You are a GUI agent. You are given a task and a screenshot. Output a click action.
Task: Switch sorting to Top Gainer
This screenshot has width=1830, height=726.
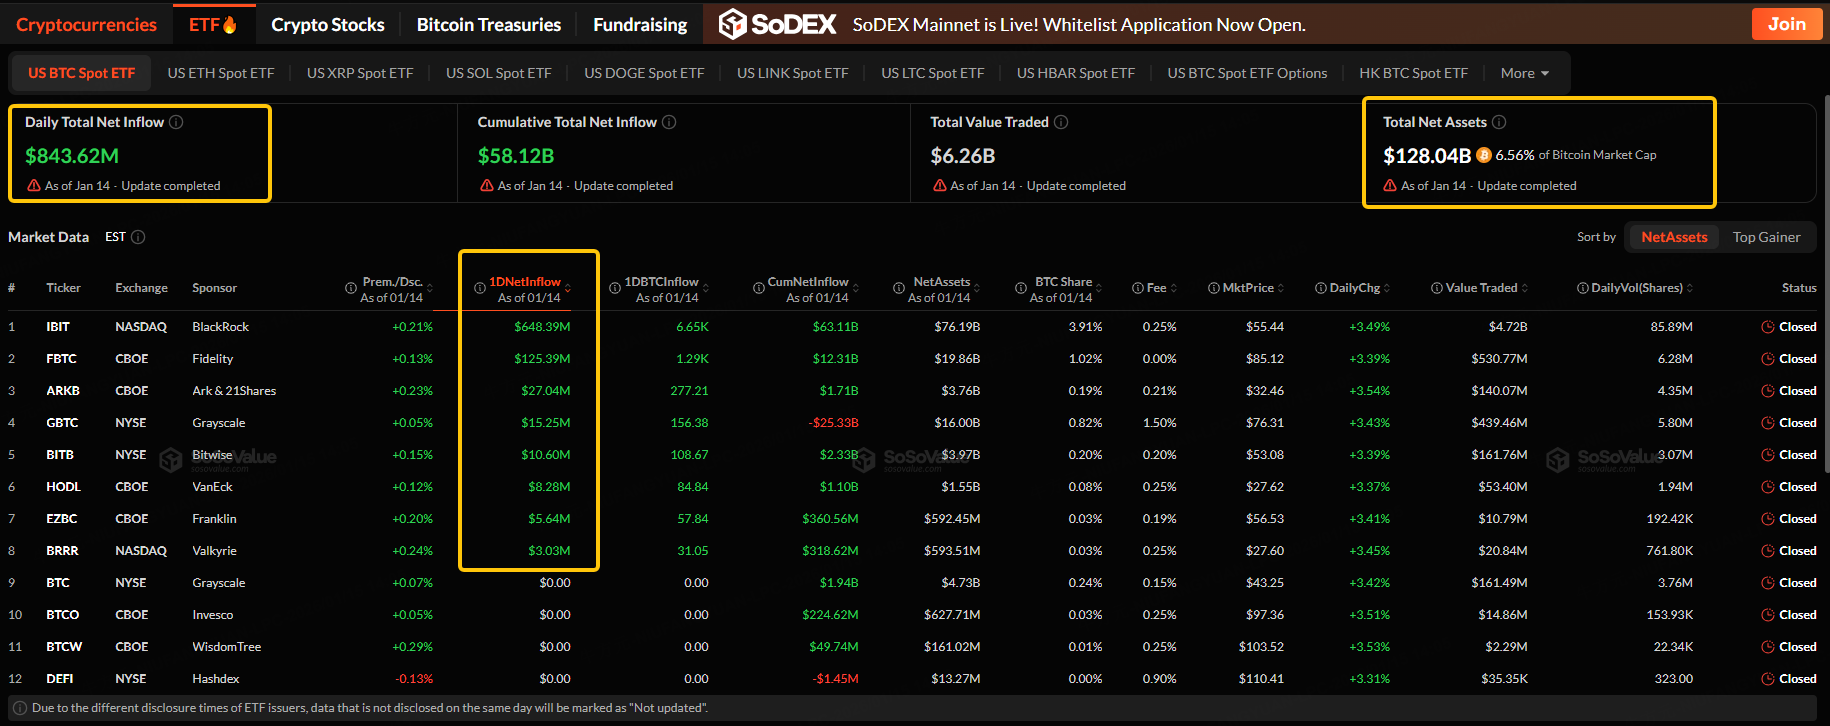pyautogui.click(x=1766, y=237)
